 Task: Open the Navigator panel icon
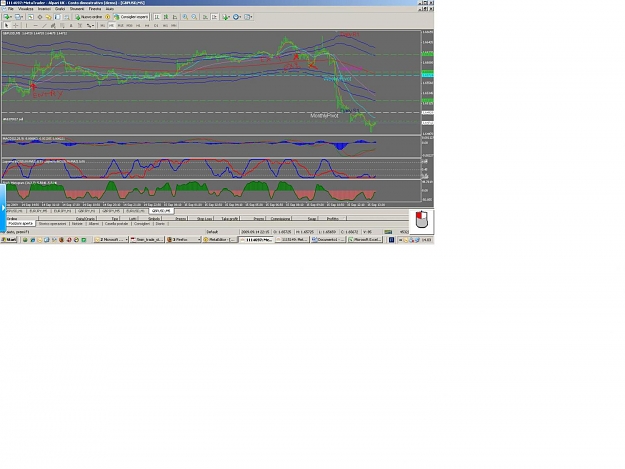pos(48,17)
